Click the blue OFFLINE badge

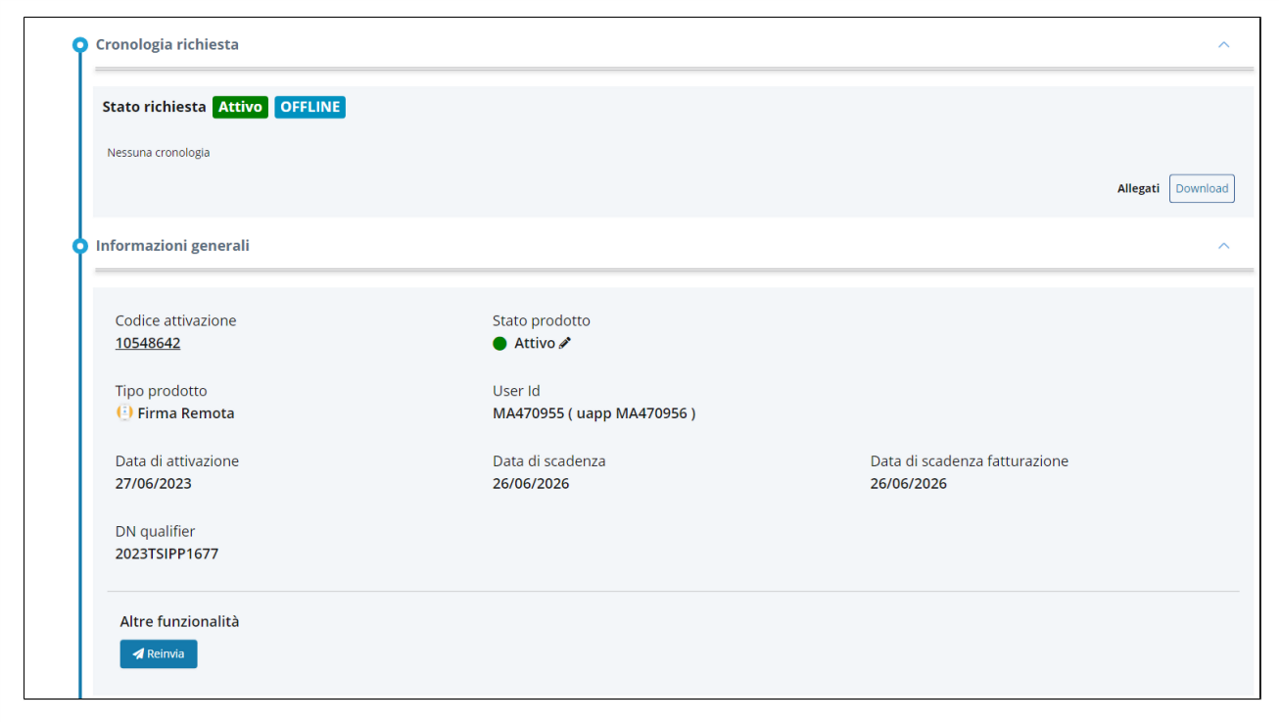point(310,107)
